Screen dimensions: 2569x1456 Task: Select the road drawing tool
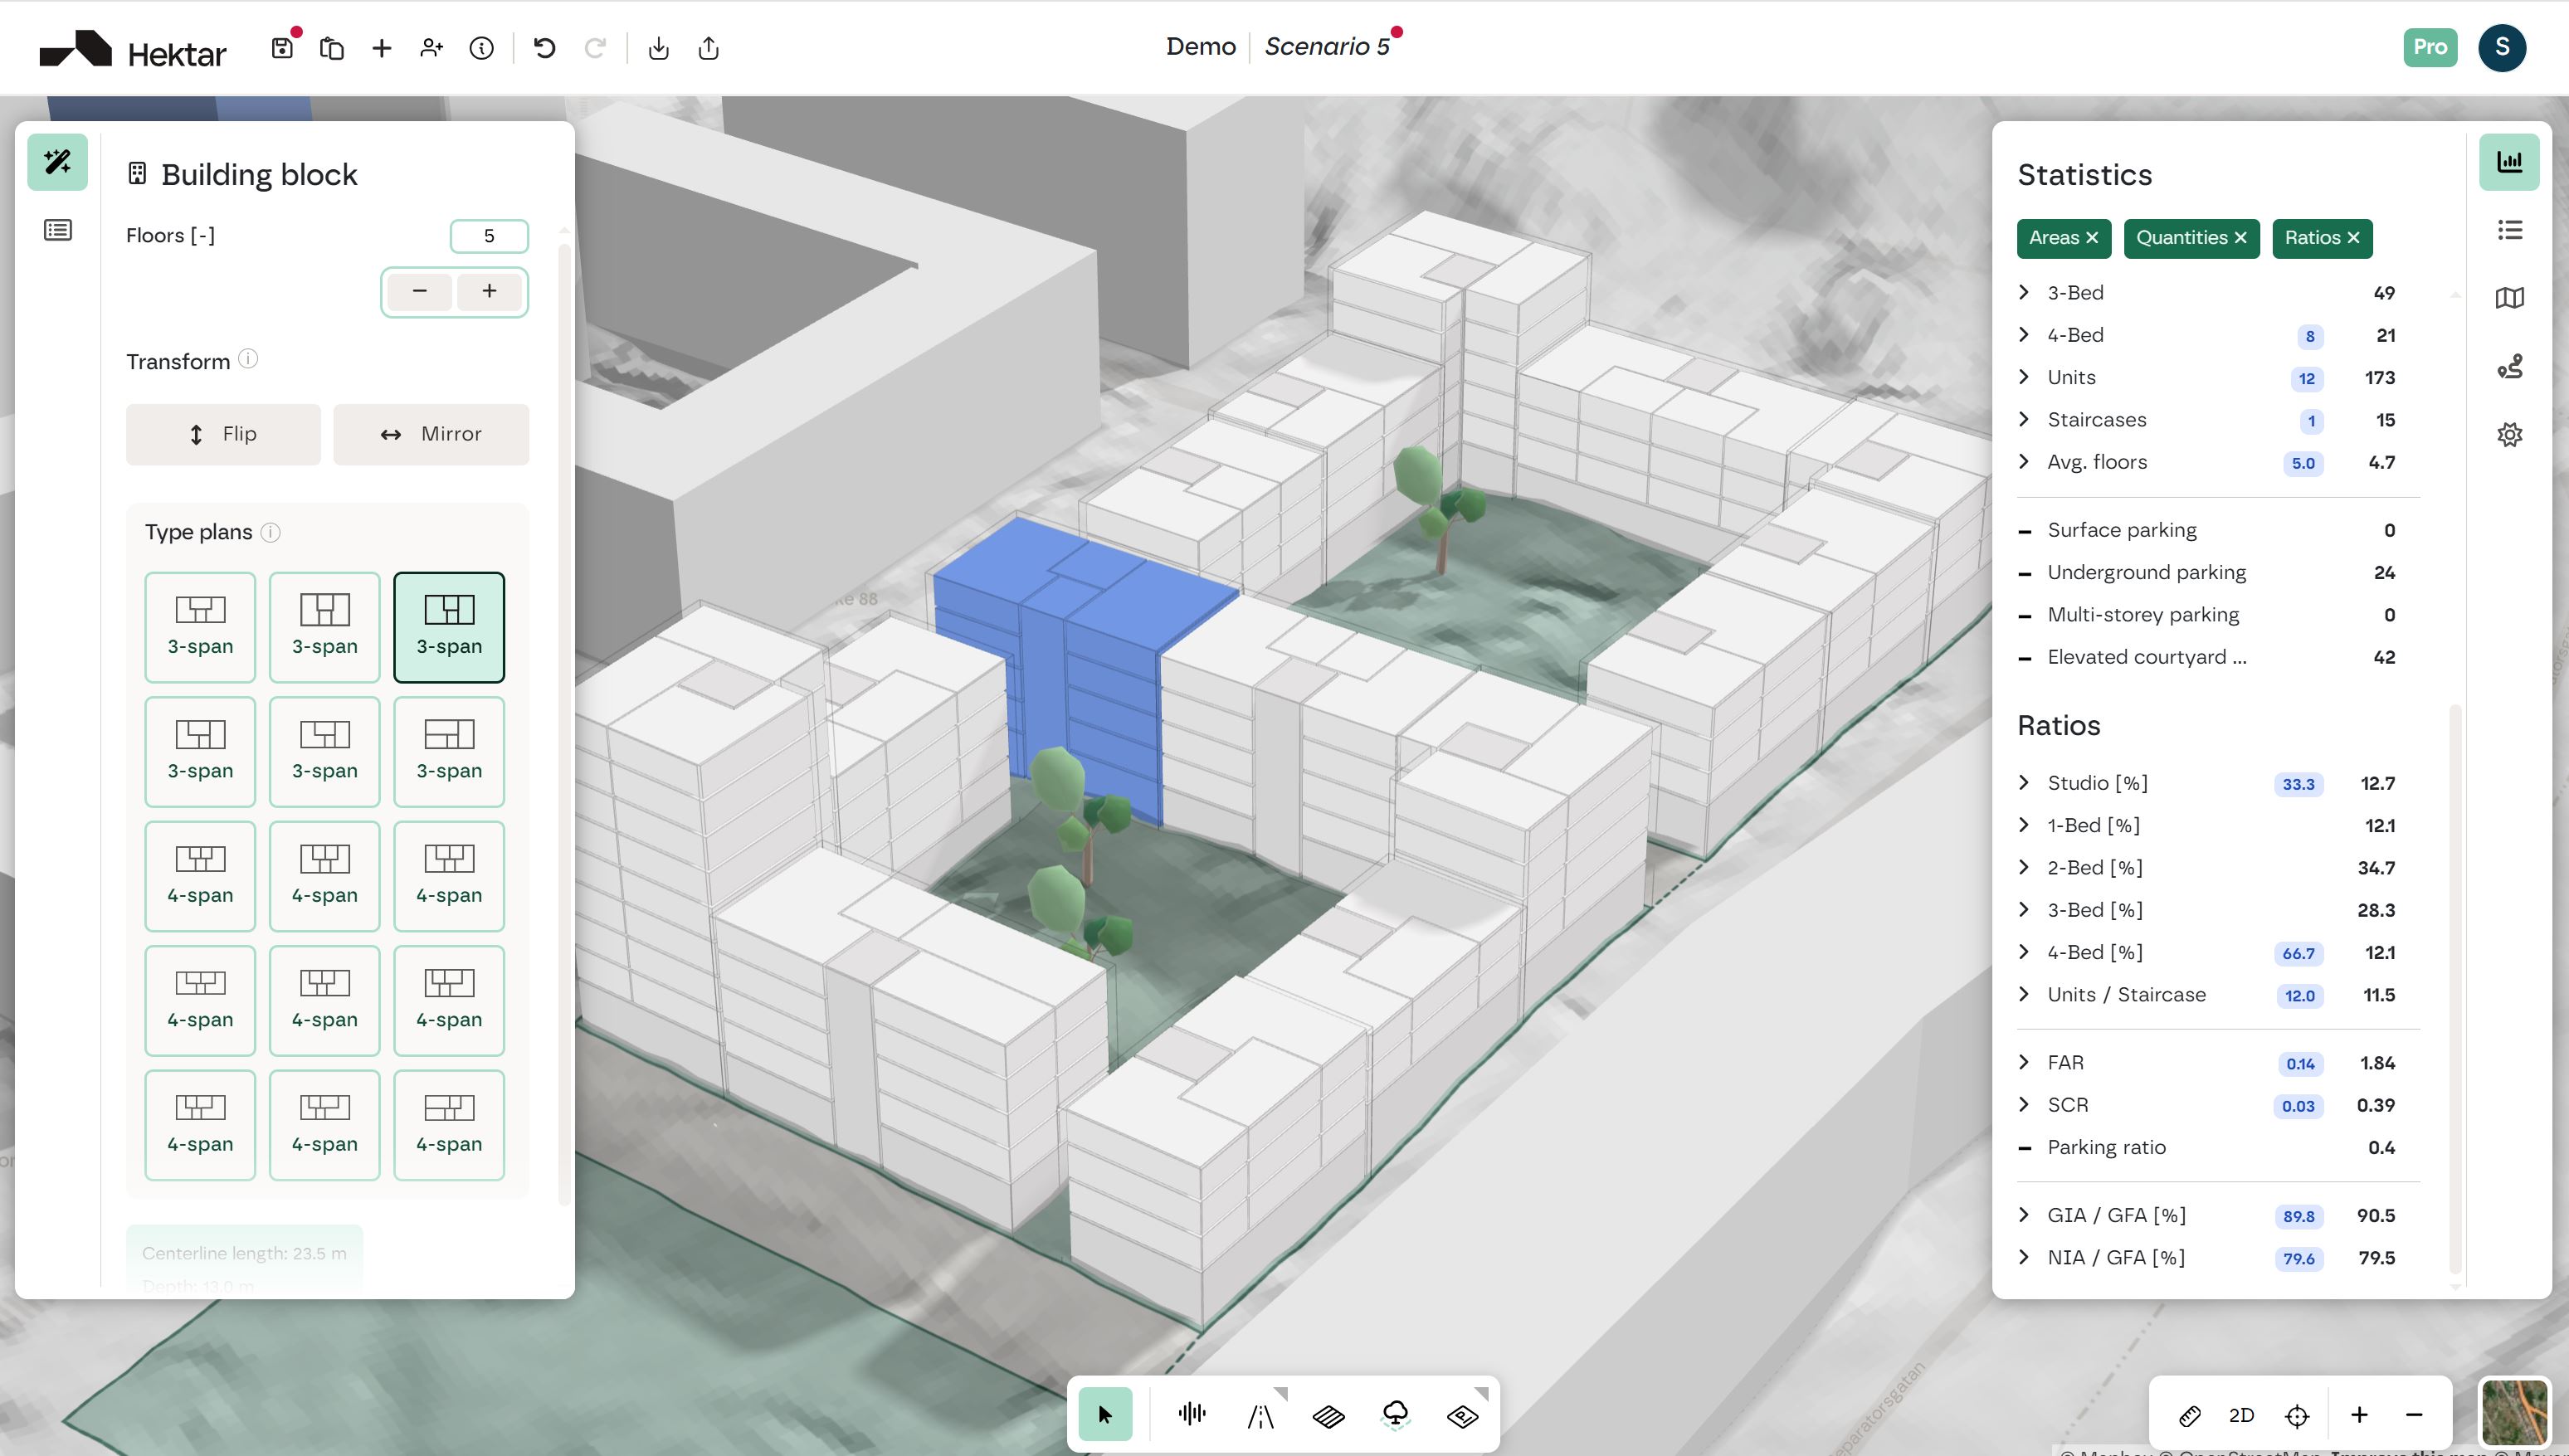1260,1414
